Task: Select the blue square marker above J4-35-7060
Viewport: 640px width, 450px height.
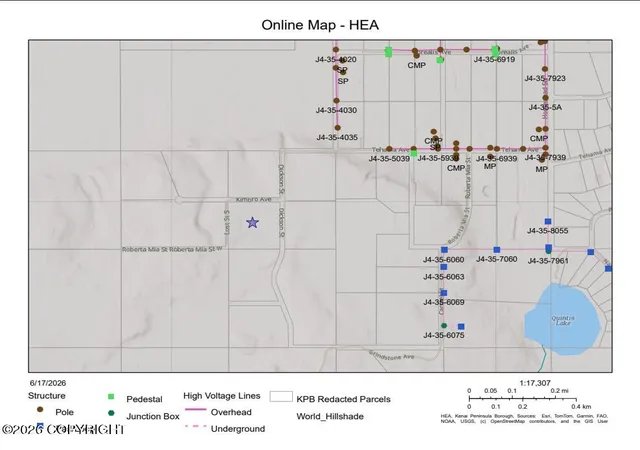Action: (x=497, y=250)
